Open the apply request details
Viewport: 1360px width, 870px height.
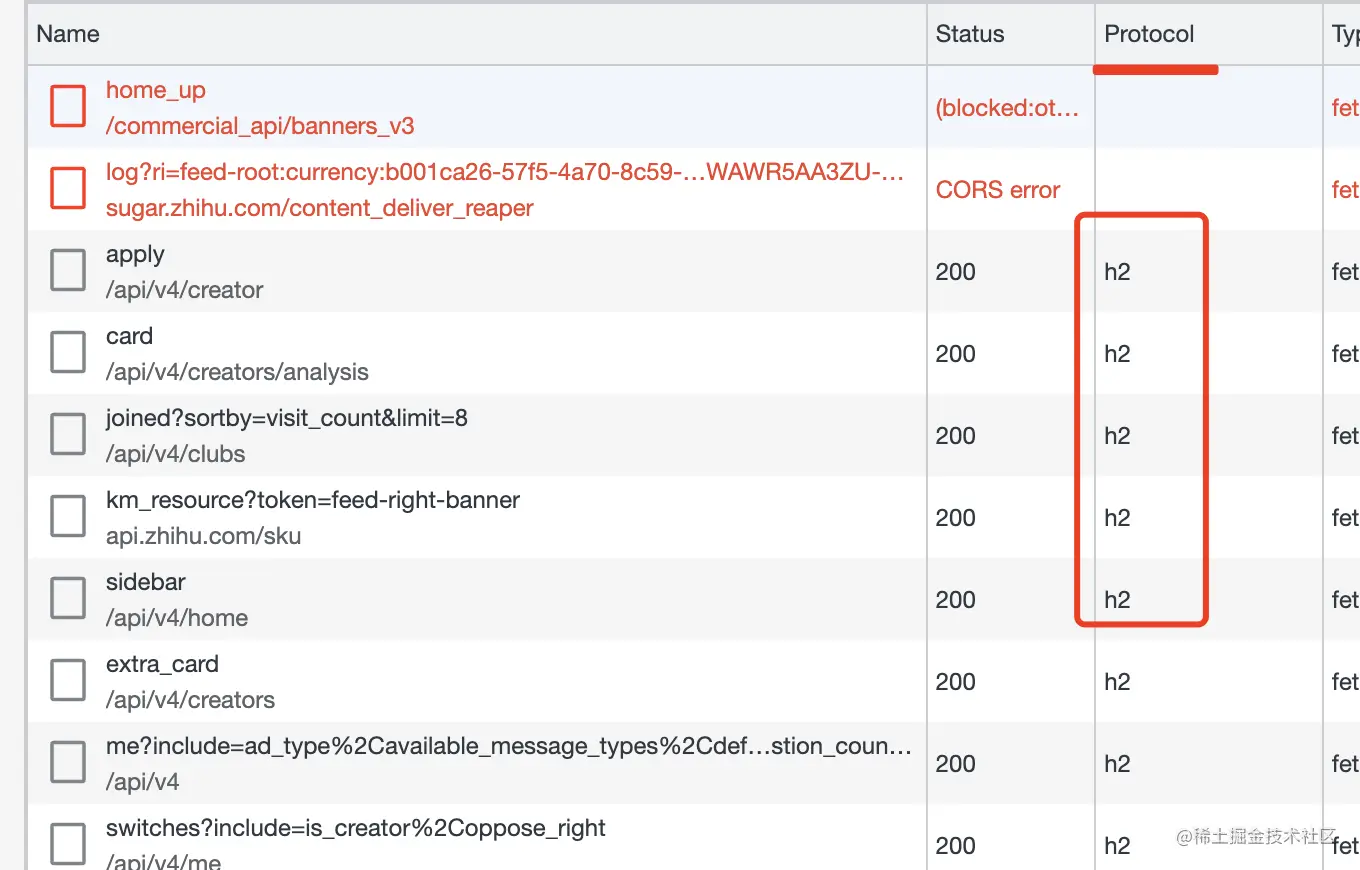pyautogui.click(x=135, y=255)
